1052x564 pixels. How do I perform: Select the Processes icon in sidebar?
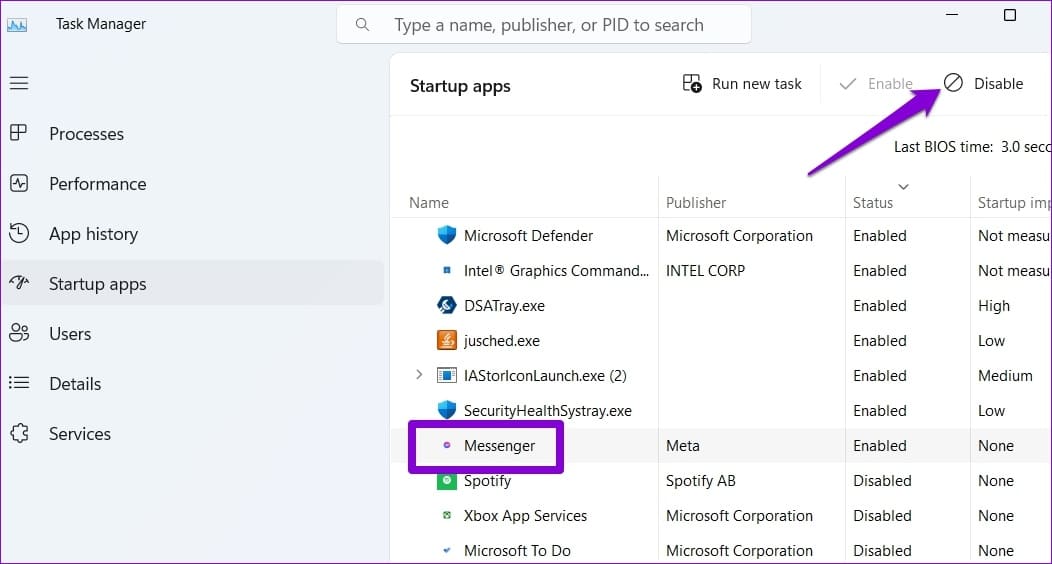pyautogui.click(x=19, y=133)
